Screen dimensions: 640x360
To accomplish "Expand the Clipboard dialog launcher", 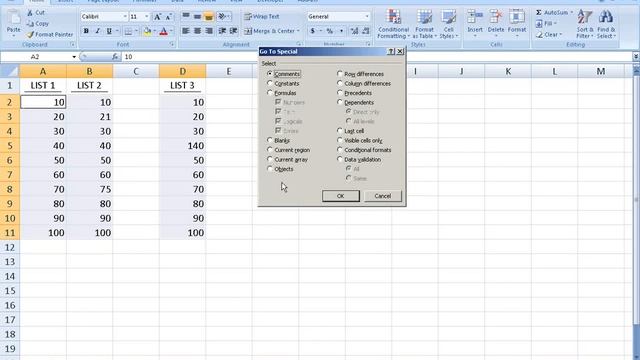I will click(x=73, y=44).
